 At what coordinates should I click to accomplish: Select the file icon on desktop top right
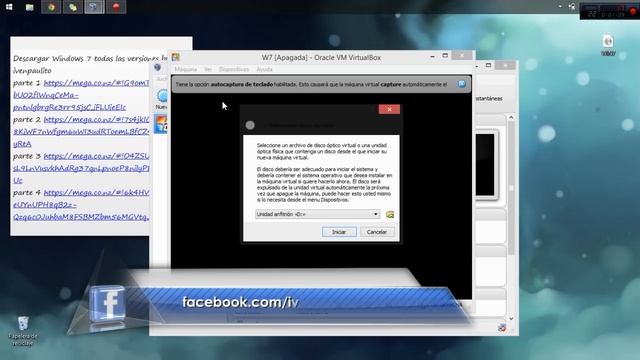[608, 45]
